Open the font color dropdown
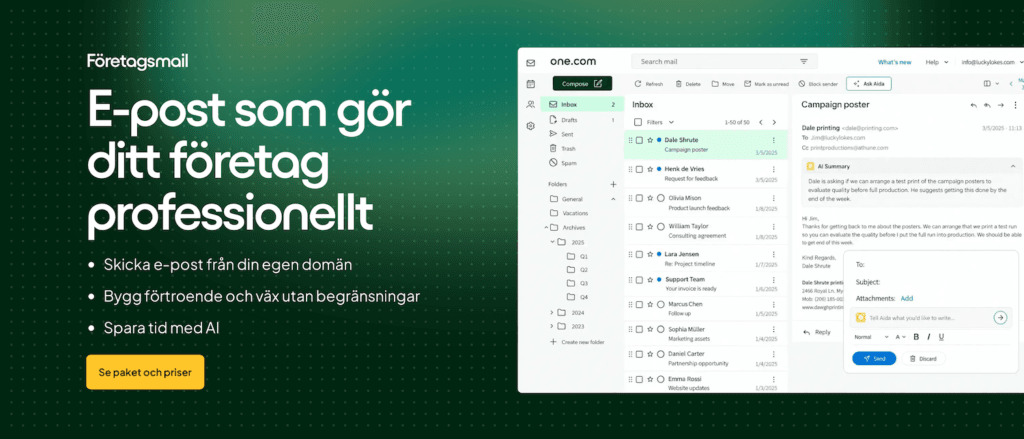The image size is (1024, 439). 901,337
